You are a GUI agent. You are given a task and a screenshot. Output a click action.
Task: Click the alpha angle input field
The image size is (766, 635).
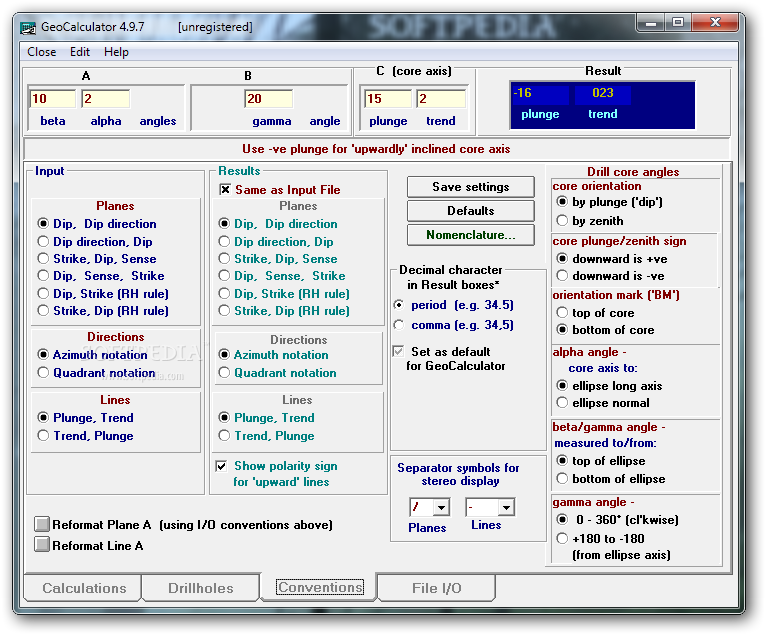(x=106, y=99)
